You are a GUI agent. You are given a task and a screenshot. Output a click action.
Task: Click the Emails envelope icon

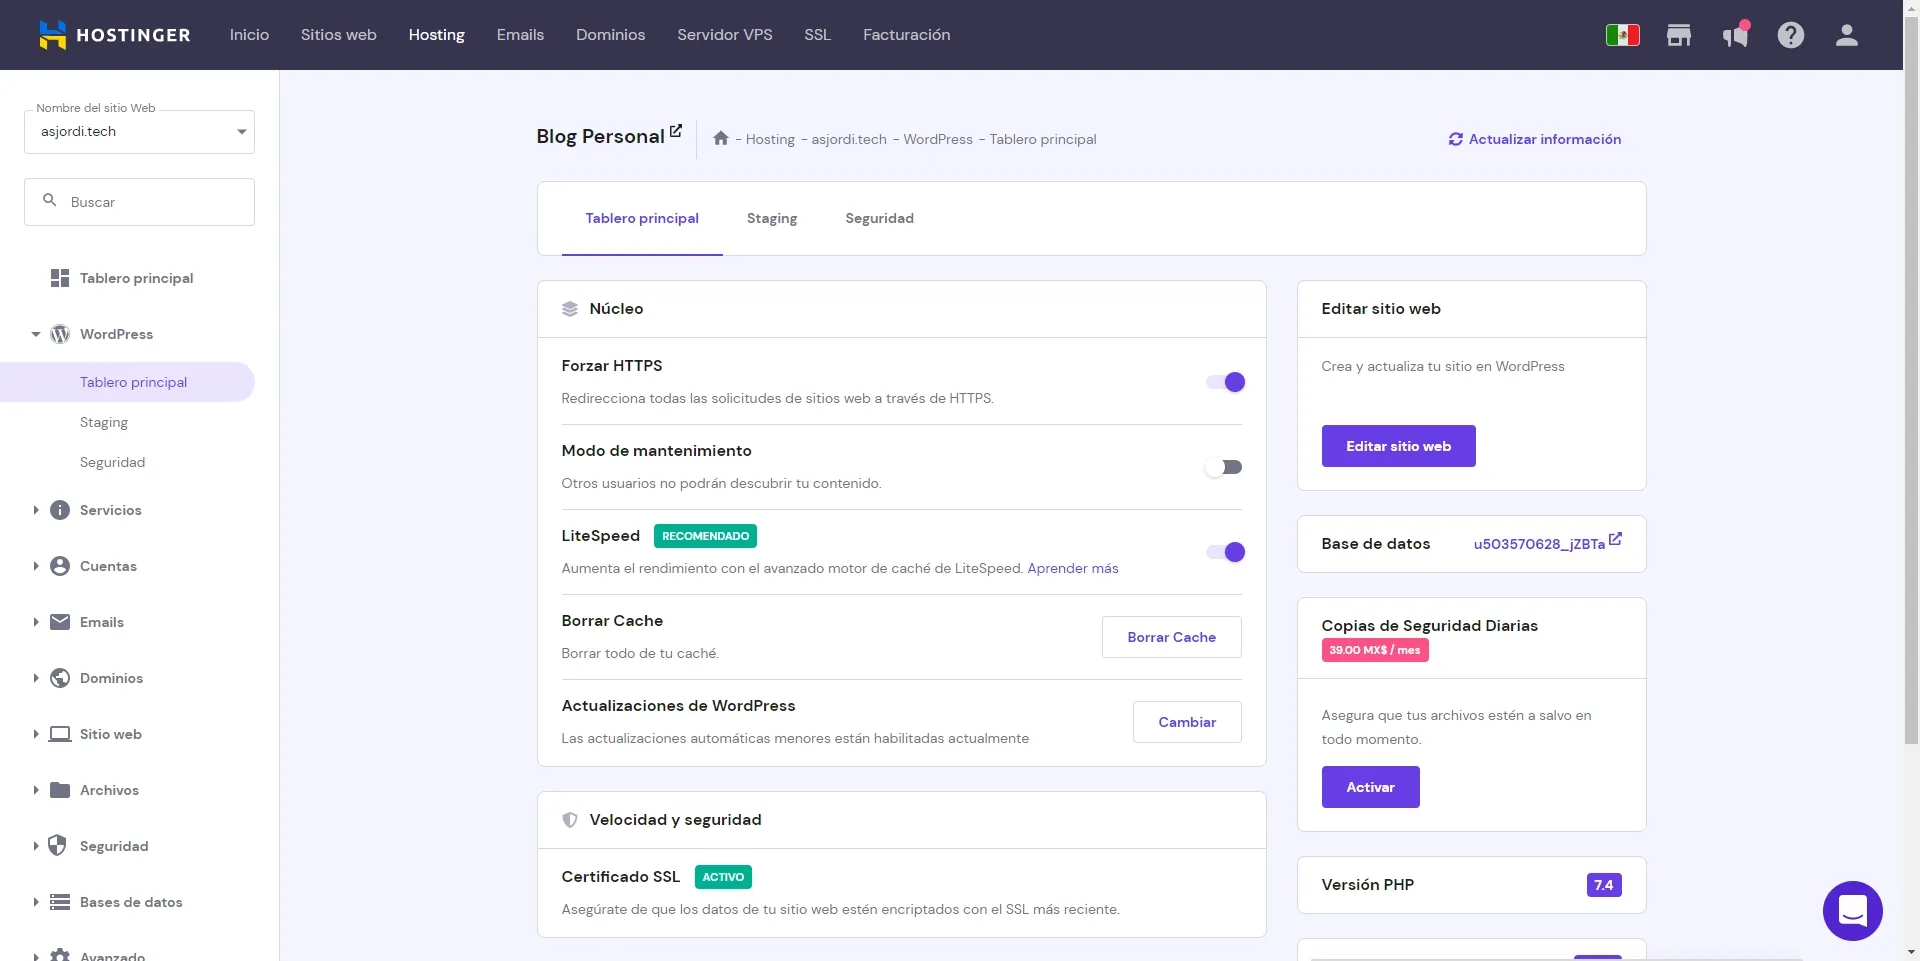60,622
